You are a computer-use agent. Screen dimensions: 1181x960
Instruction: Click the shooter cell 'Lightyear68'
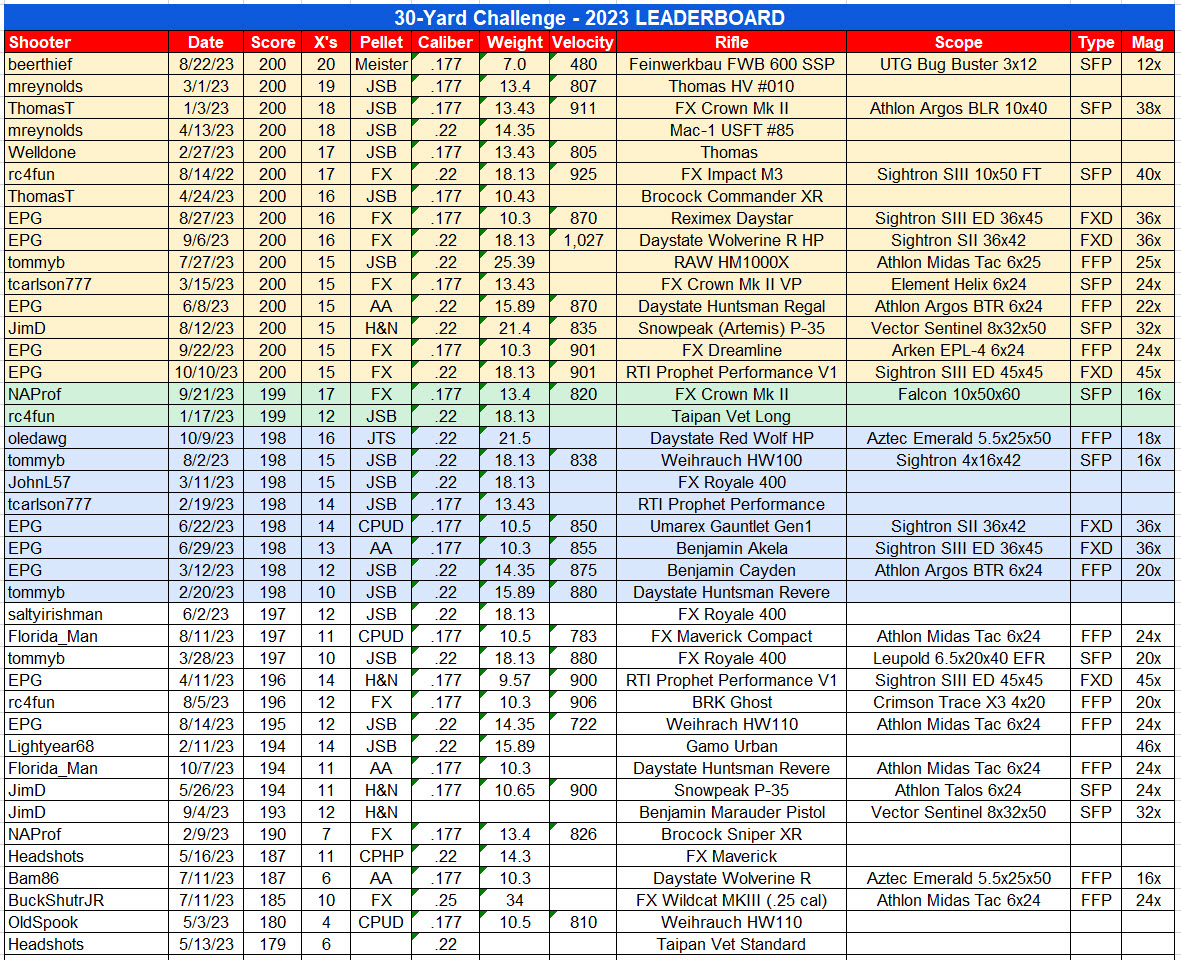point(86,746)
